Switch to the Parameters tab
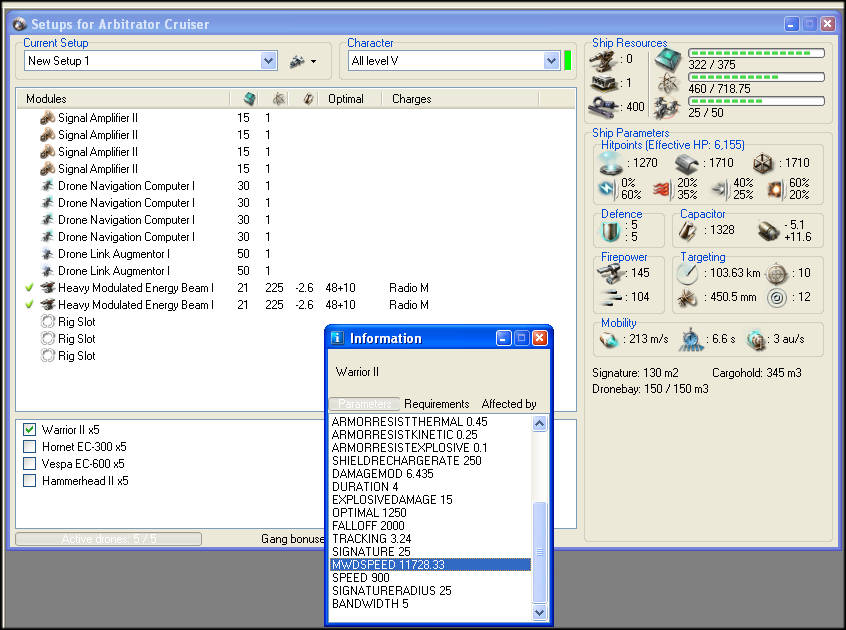The width and height of the screenshot is (846, 630). (365, 404)
